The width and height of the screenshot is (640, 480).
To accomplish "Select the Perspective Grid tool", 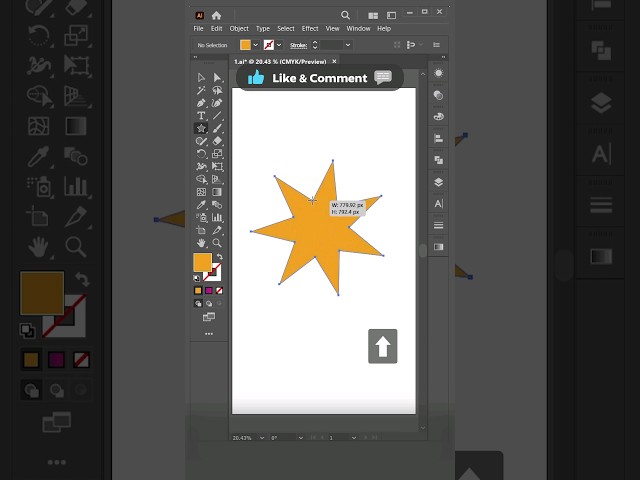I will click(217, 179).
